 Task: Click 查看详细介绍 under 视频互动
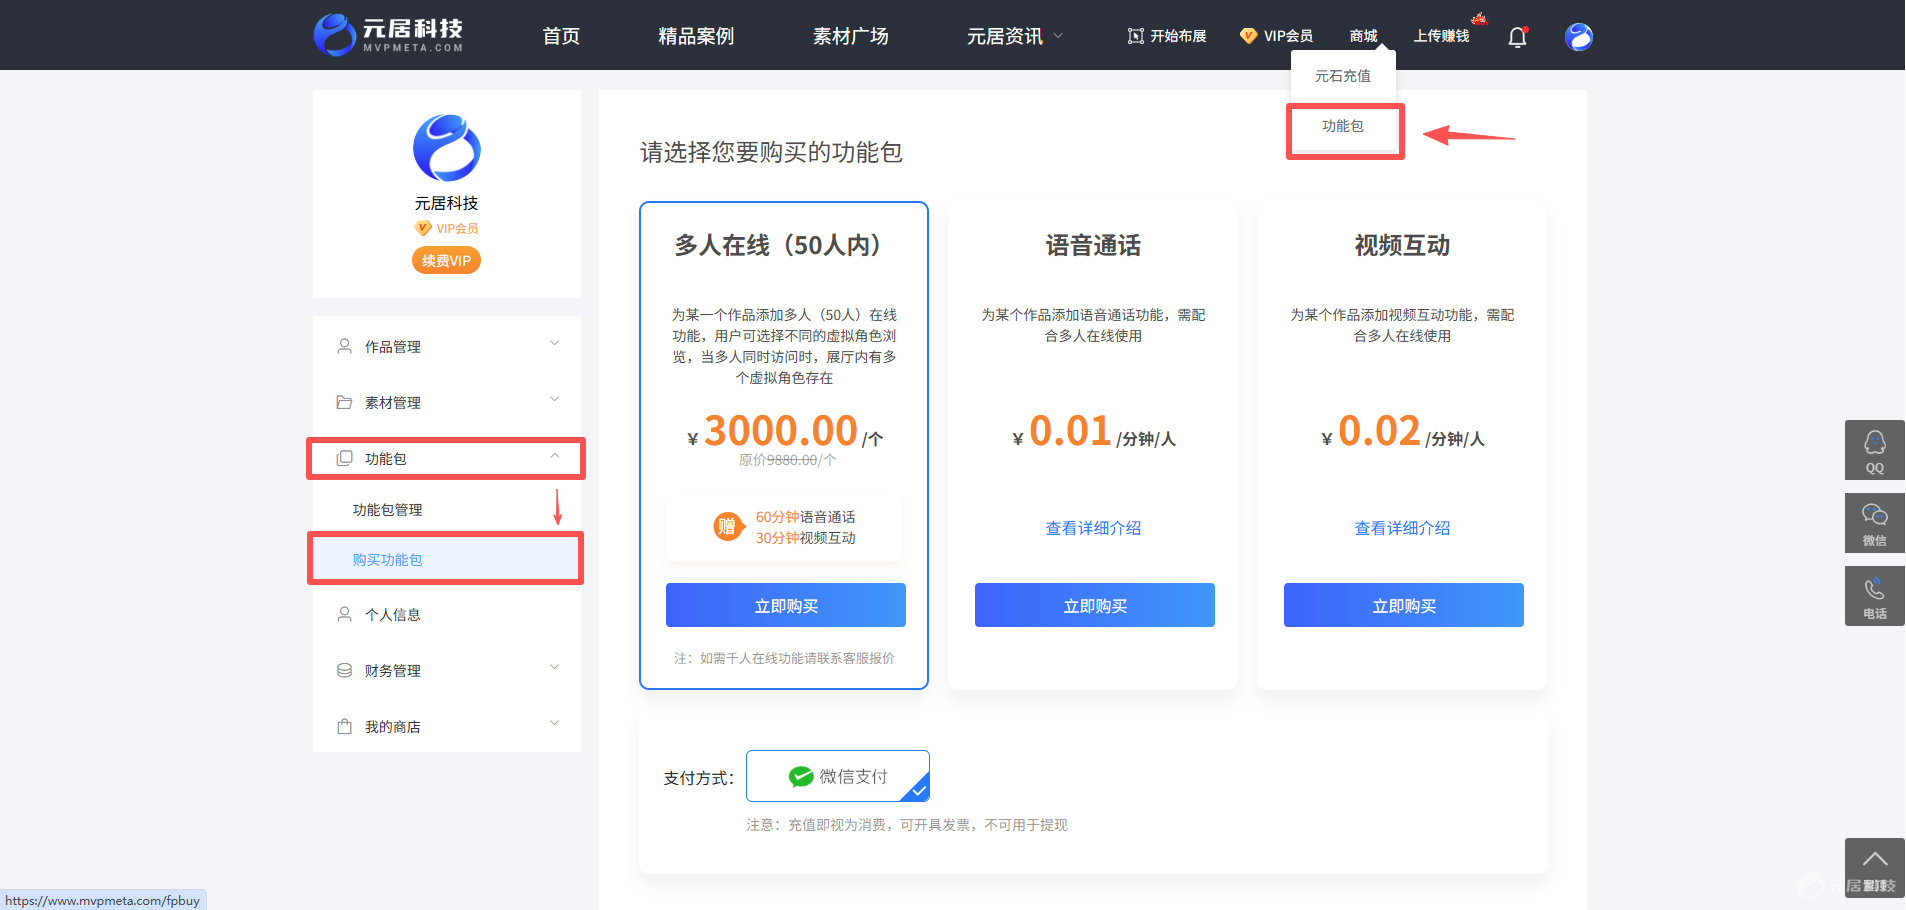(1402, 528)
